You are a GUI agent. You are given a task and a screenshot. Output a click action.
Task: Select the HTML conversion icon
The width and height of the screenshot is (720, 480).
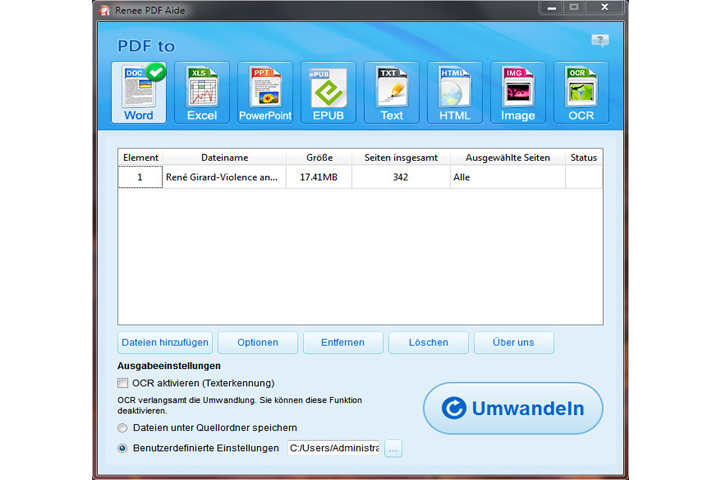click(x=455, y=93)
